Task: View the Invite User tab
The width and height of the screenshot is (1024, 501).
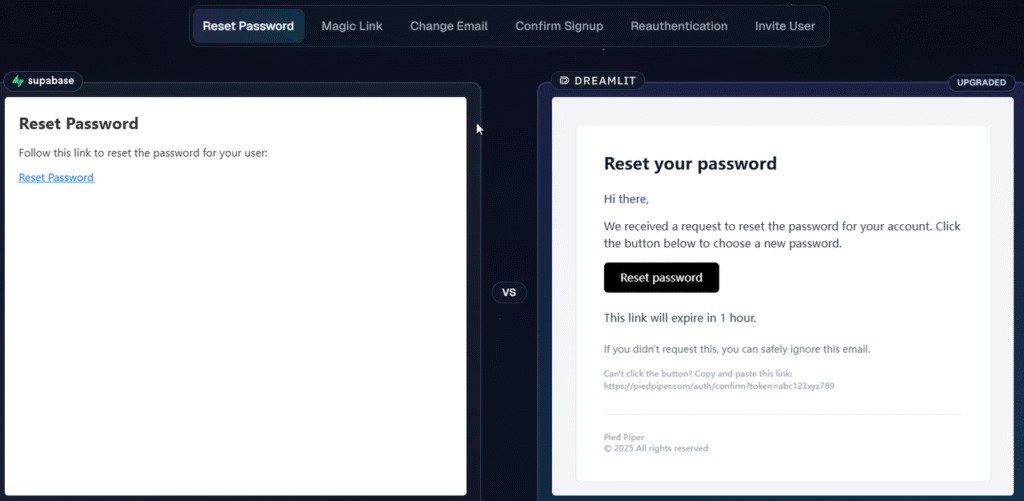Action: (x=785, y=26)
